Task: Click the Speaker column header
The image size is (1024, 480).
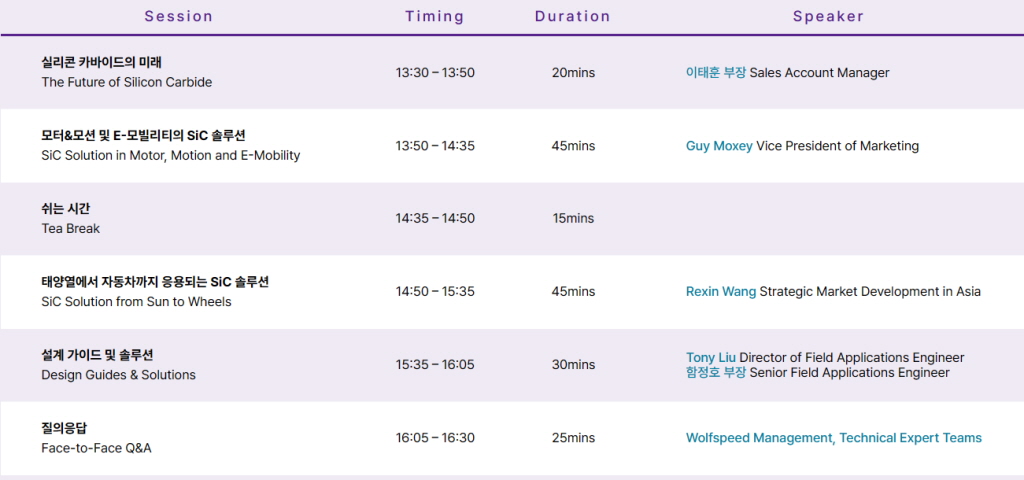Action: pos(828,16)
